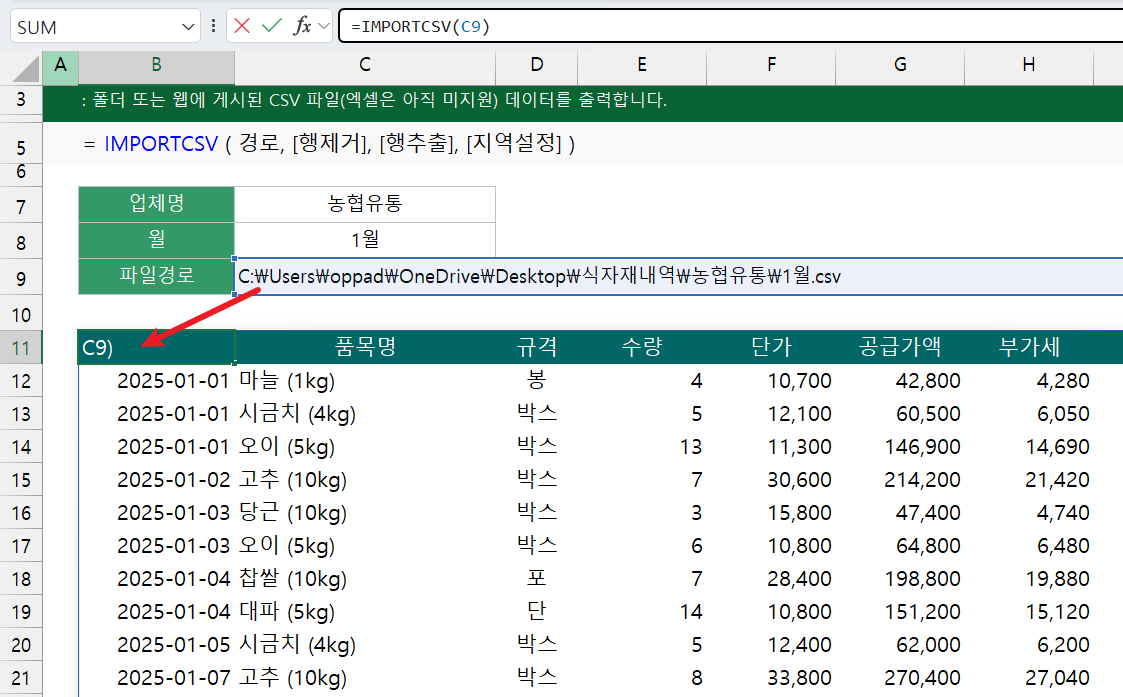Click 찹쌀 (10kg) in row 18

292,579
